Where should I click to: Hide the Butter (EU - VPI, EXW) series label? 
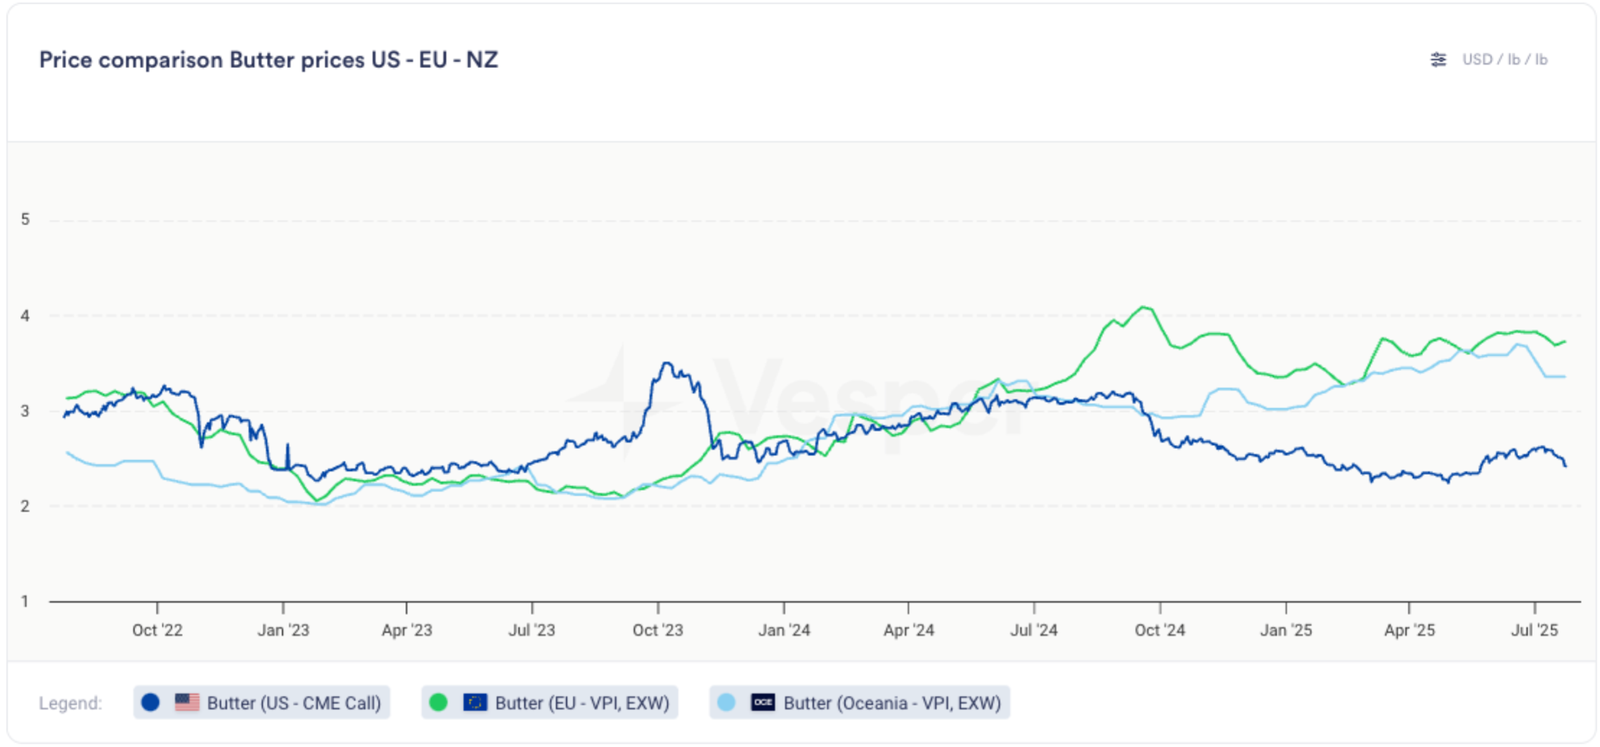[582, 703]
